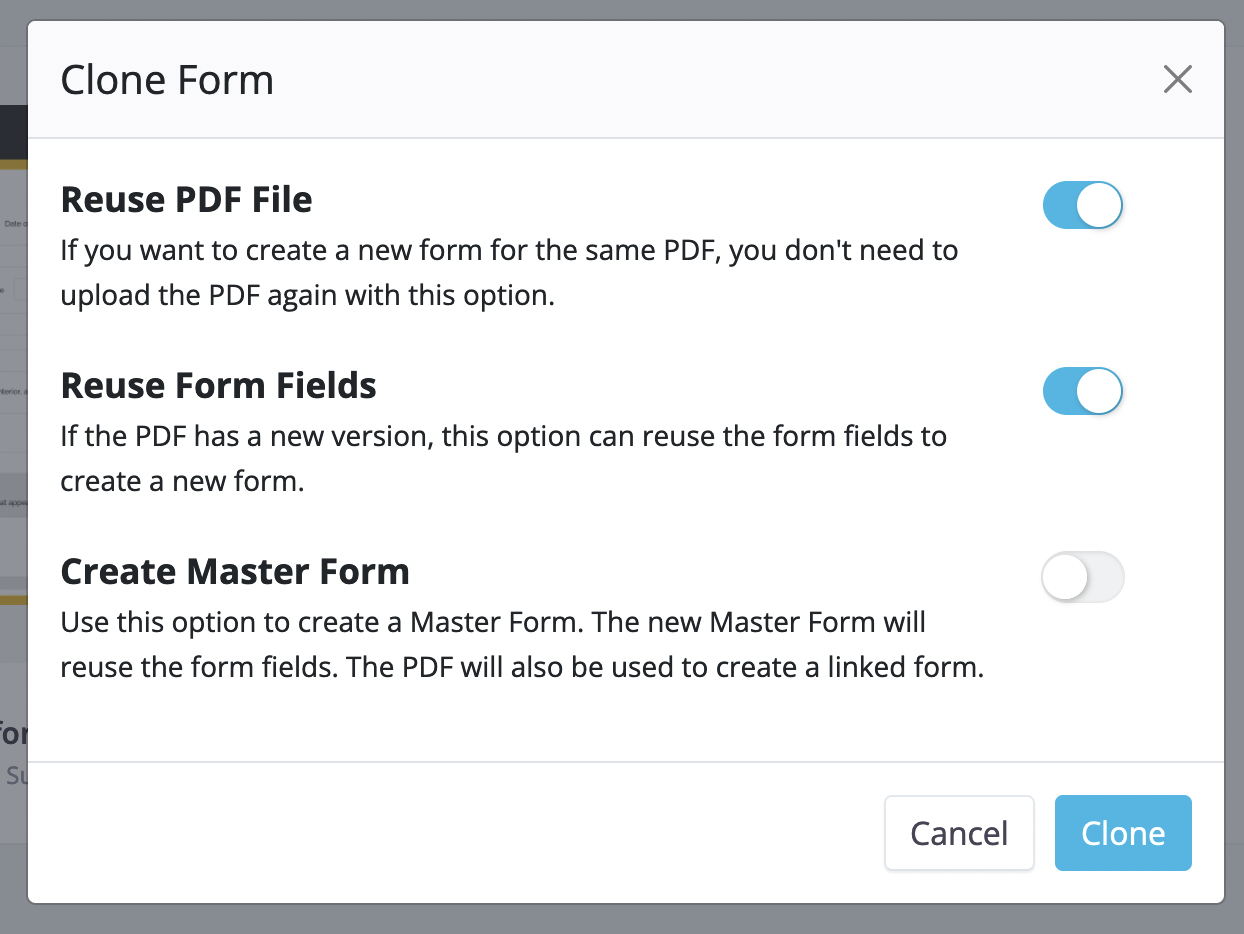Click the "Create Master Form" heading

click(x=235, y=572)
